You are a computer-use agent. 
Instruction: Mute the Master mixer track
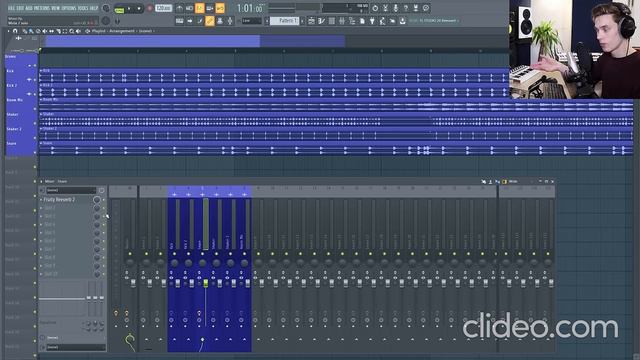click(x=130, y=254)
